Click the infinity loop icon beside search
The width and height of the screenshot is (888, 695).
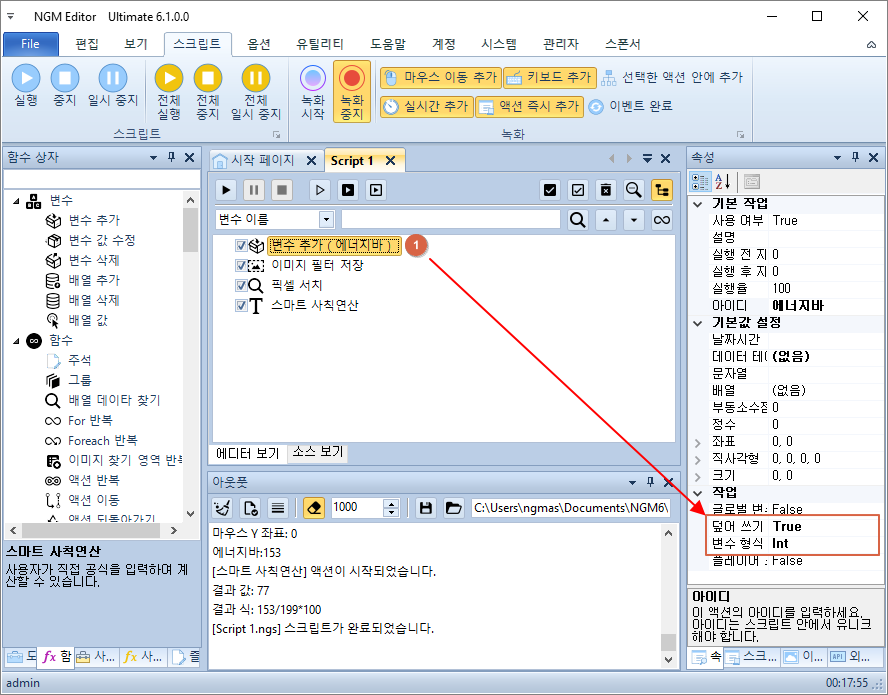[x=661, y=220]
